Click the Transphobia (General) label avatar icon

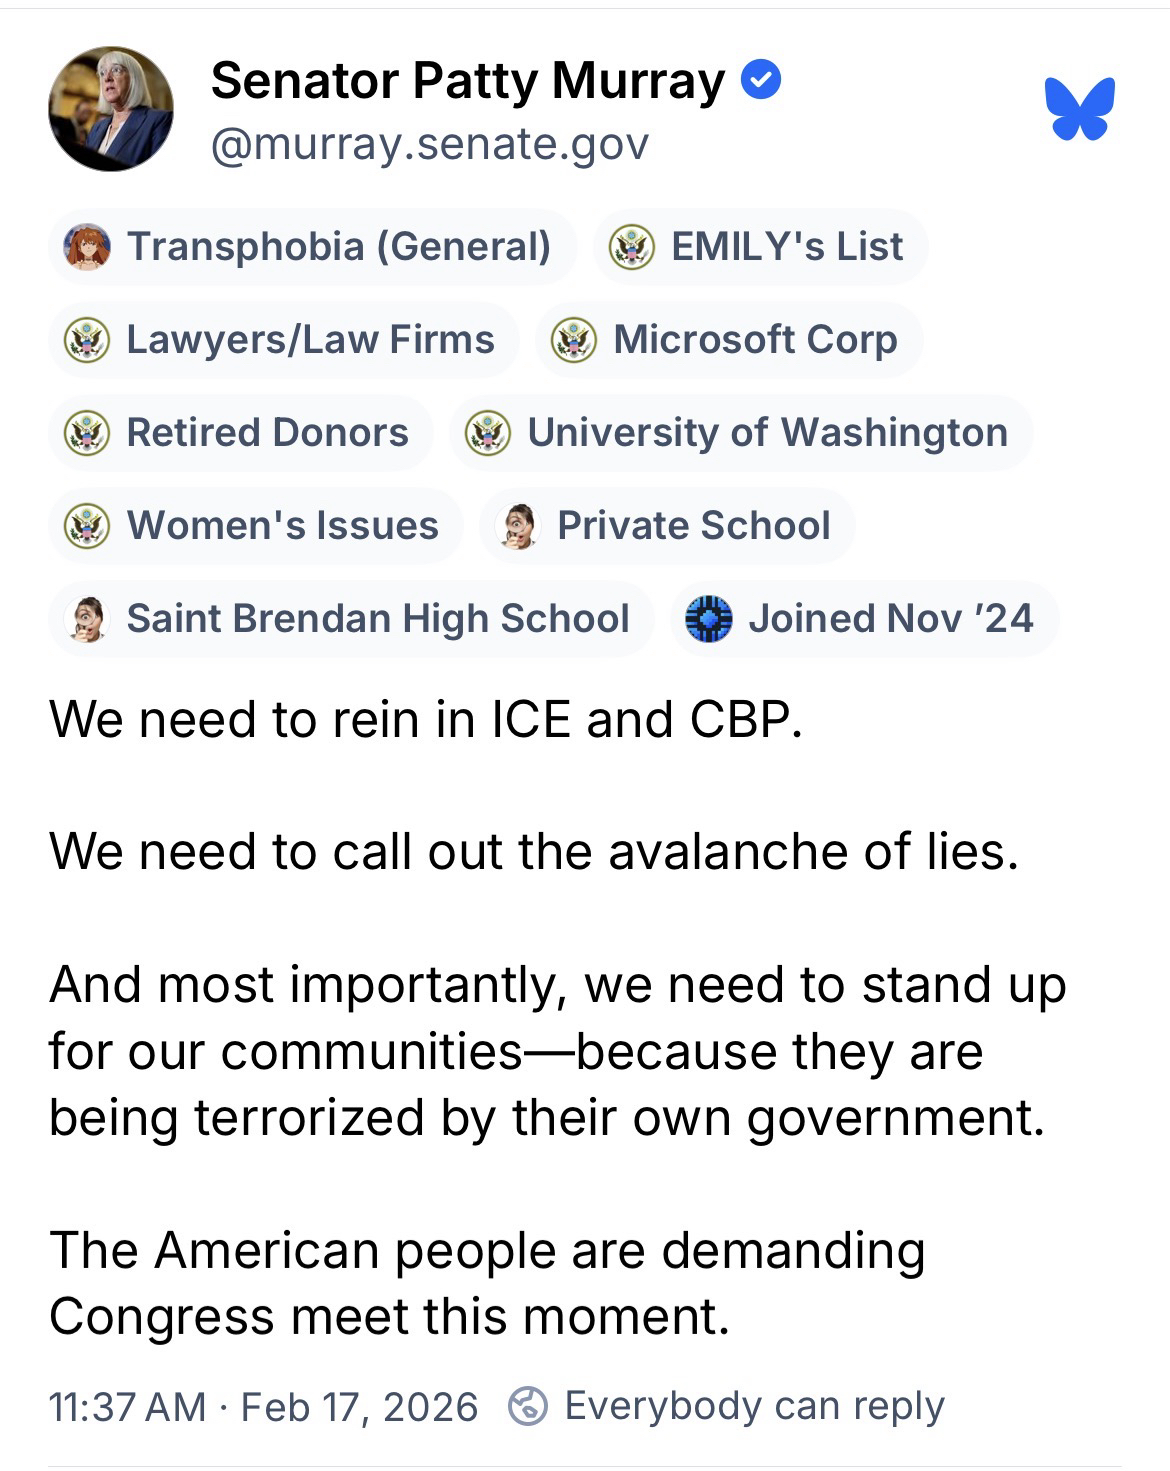pos(87,247)
